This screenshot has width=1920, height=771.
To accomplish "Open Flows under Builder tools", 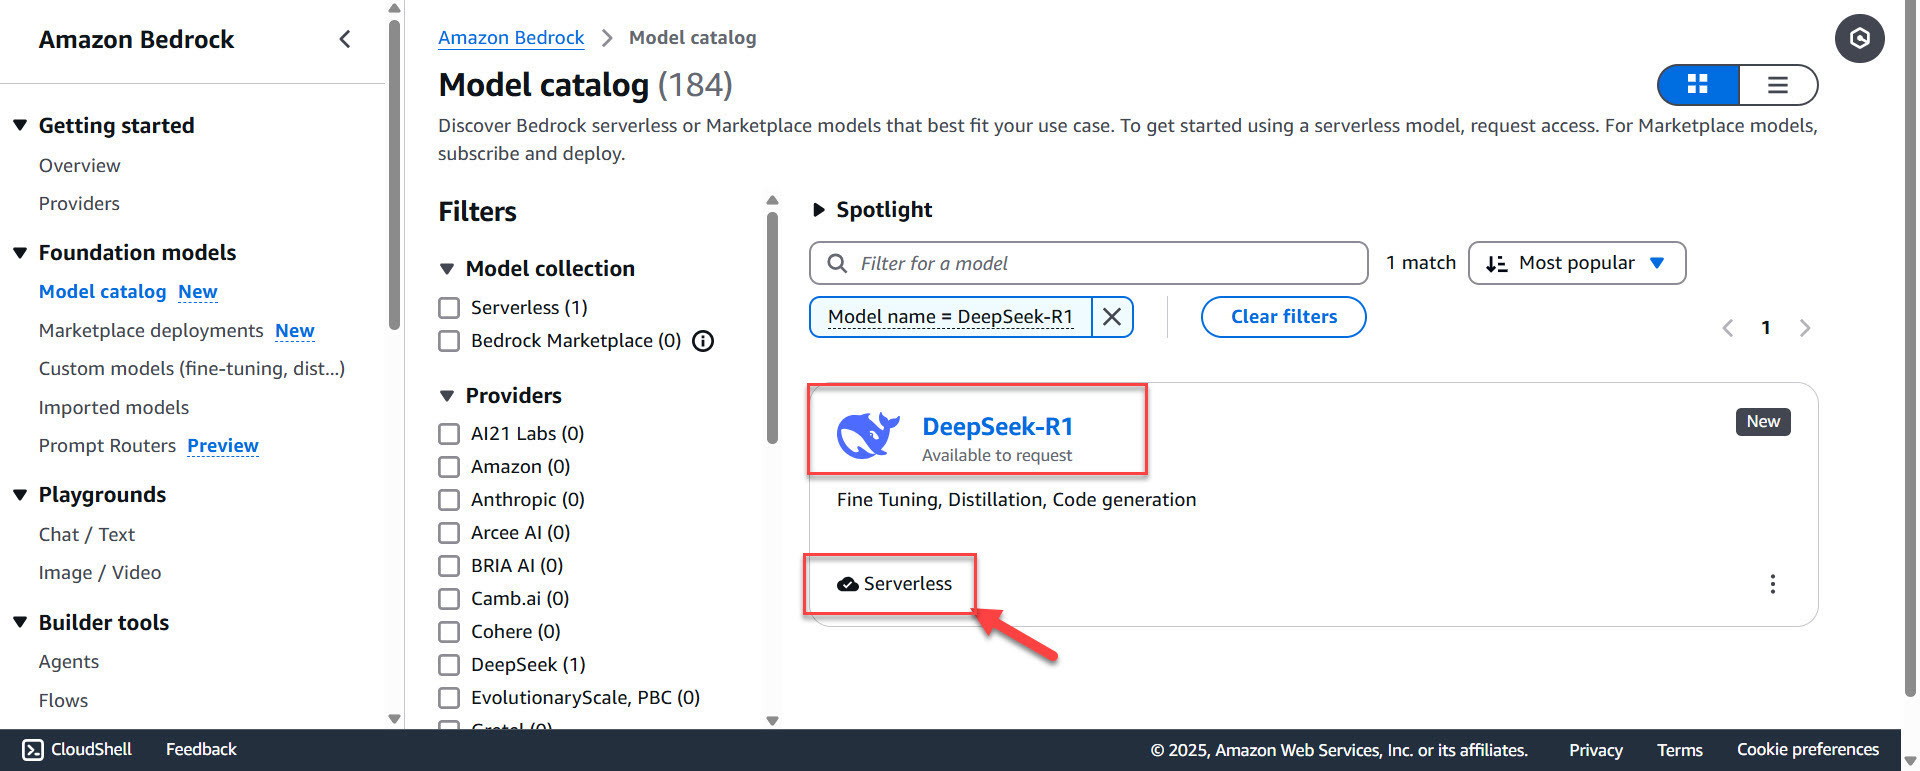I will [63, 701].
